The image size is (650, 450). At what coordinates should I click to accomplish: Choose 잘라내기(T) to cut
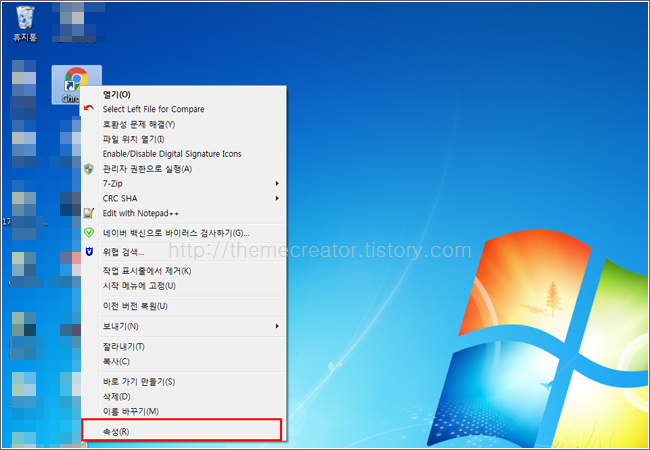point(184,346)
